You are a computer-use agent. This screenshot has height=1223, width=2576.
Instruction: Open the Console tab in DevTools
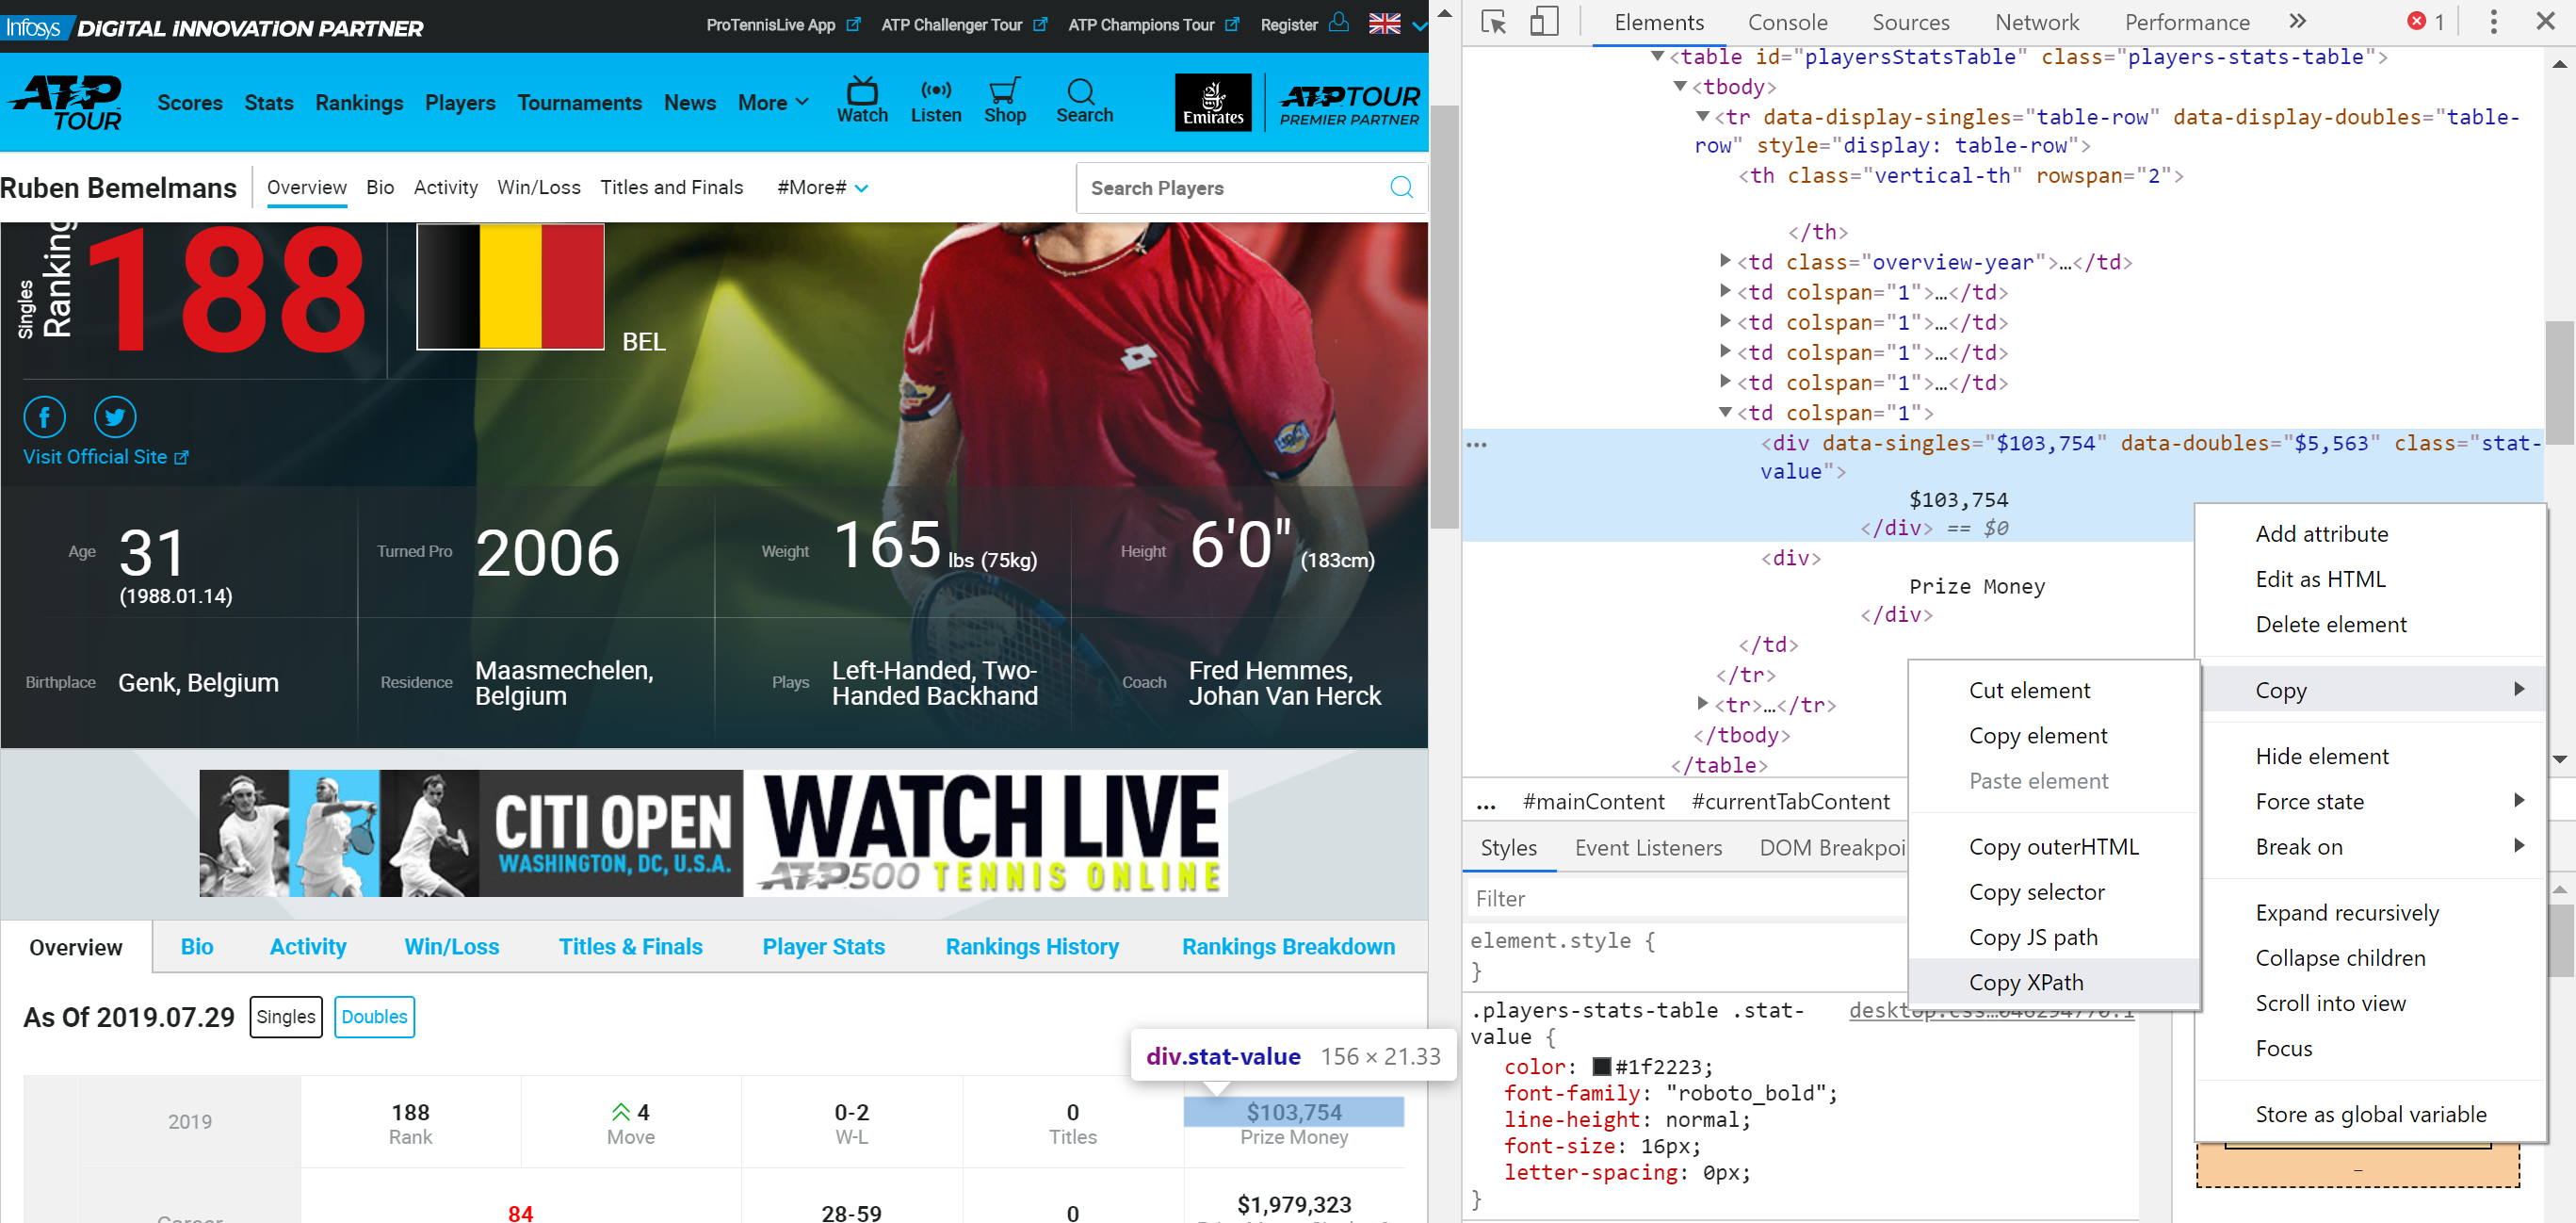pyautogui.click(x=1787, y=22)
